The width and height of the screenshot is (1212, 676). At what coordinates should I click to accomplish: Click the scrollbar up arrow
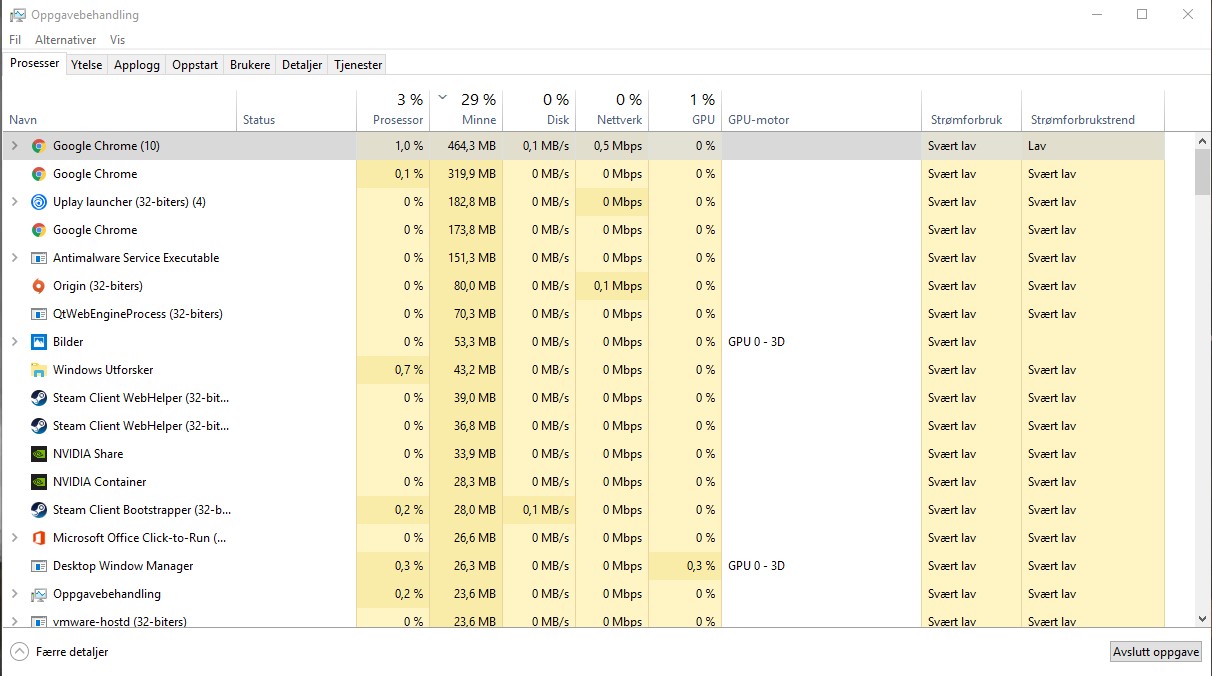1203,141
